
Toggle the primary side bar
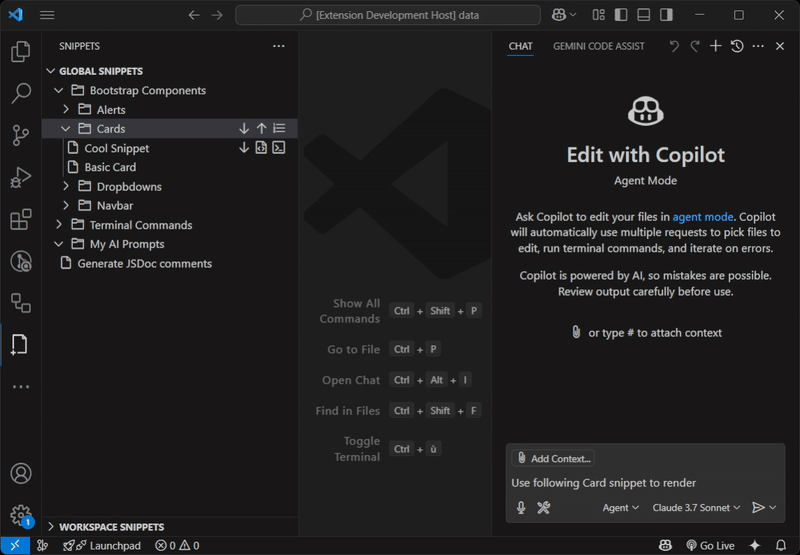pyautogui.click(x=621, y=15)
